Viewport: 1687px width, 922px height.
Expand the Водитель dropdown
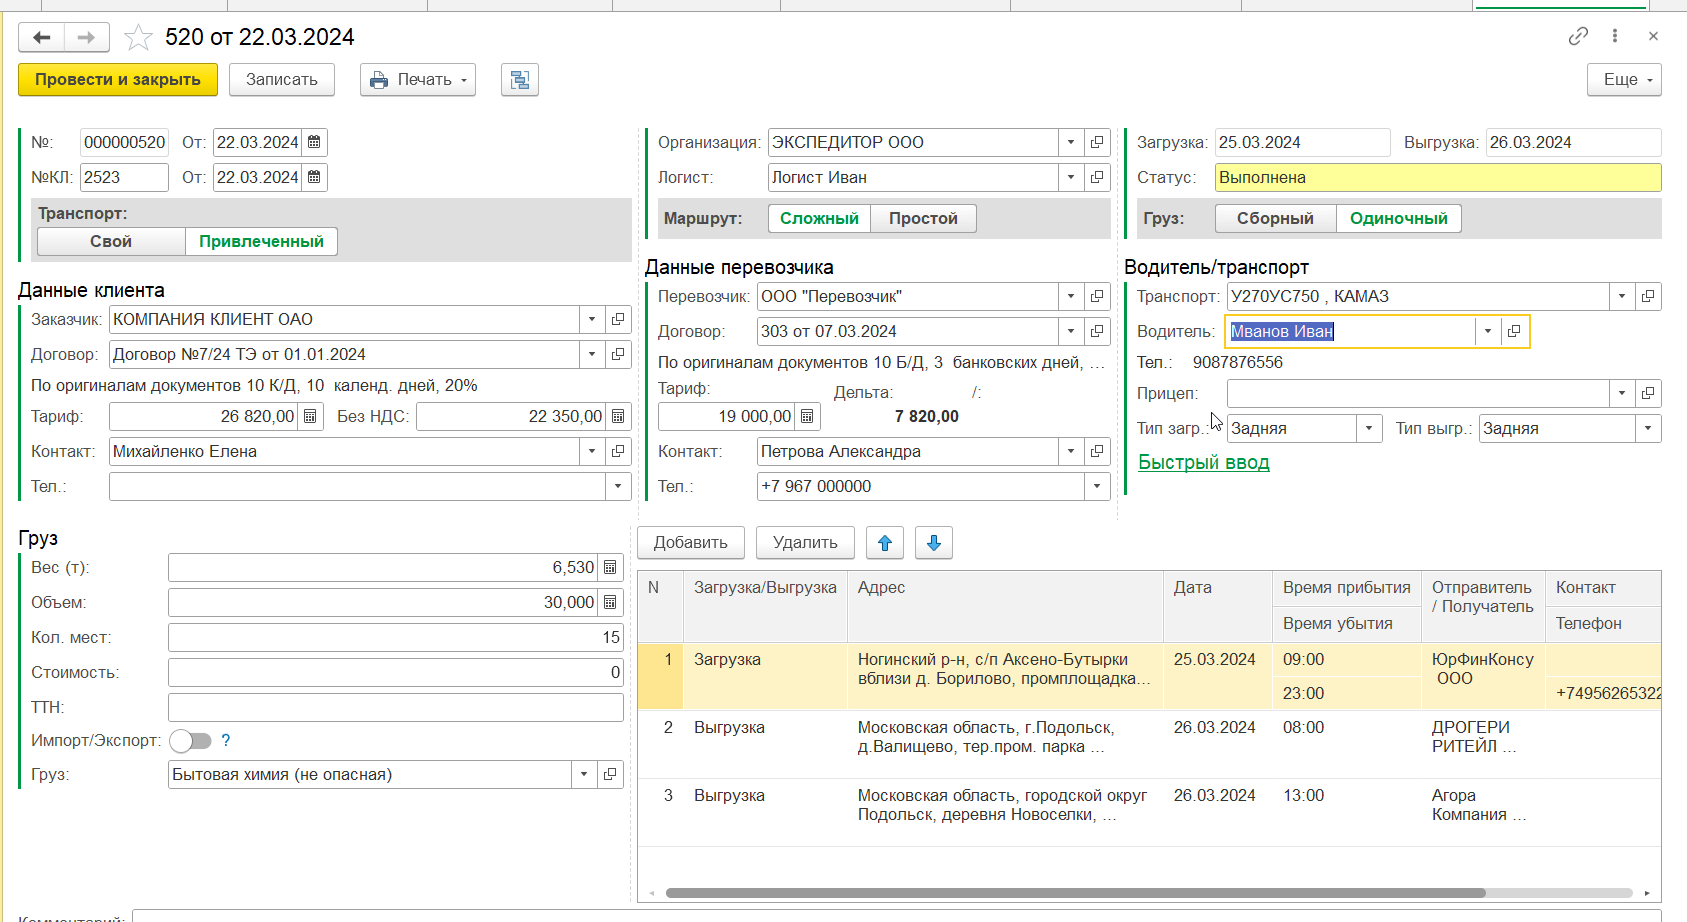[x=1488, y=331]
